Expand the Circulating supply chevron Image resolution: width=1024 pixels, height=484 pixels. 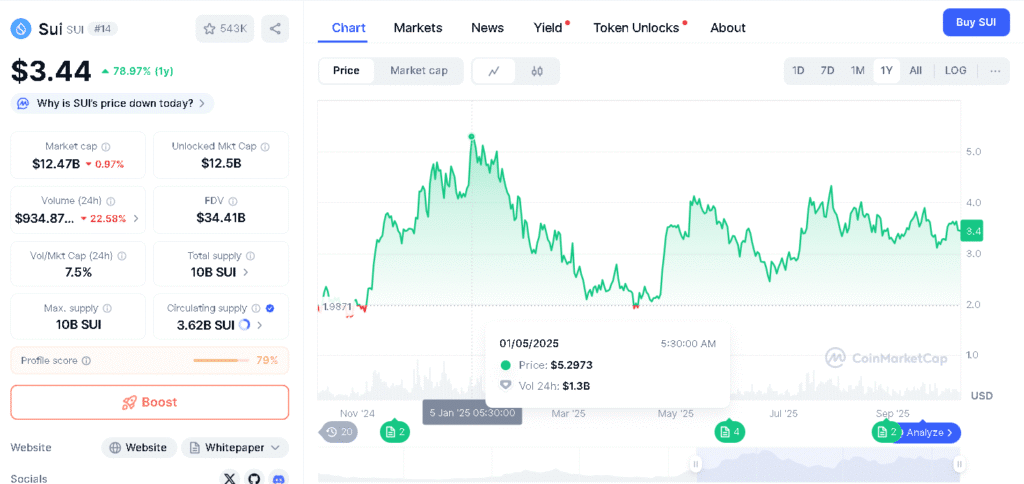coord(259,325)
